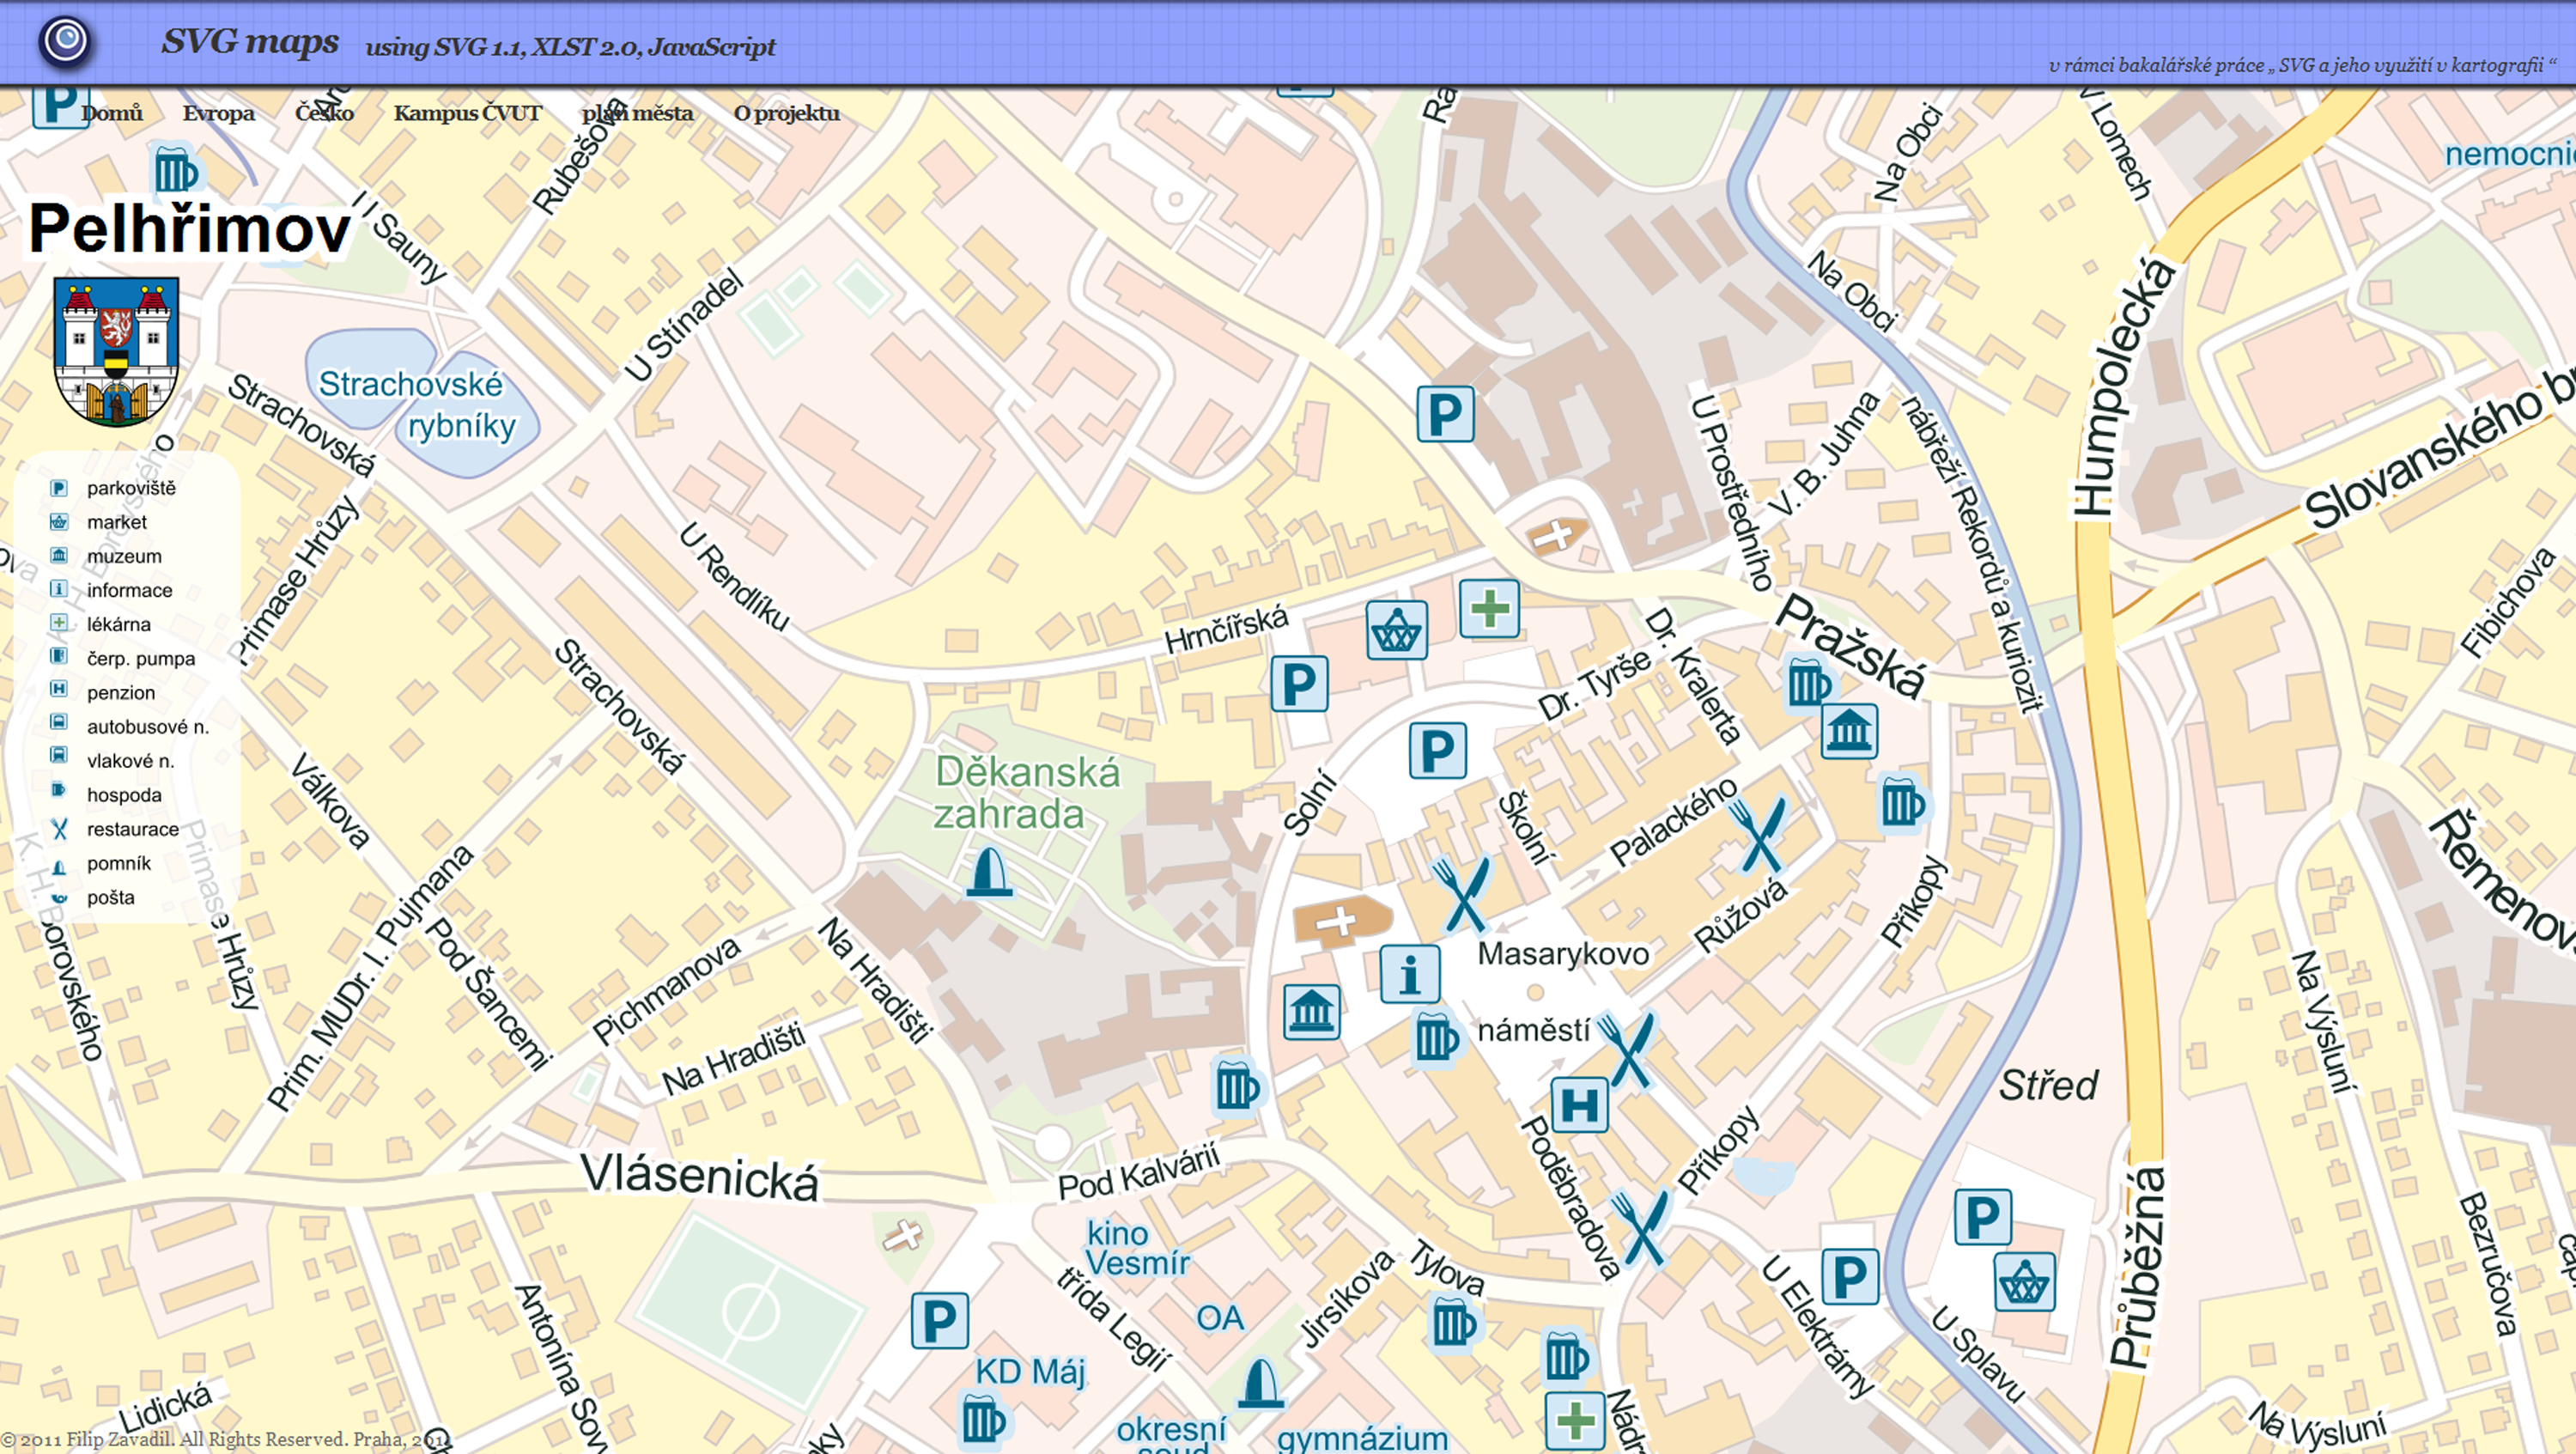Click the vlakové n. legend entry
The width and height of the screenshot is (2576, 1454).
click(x=112, y=760)
